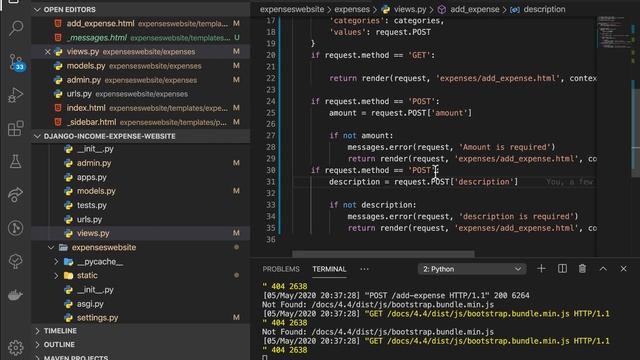Kill terminal with trash icon
This screenshot has width=640, height=360.
(x=582, y=269)
